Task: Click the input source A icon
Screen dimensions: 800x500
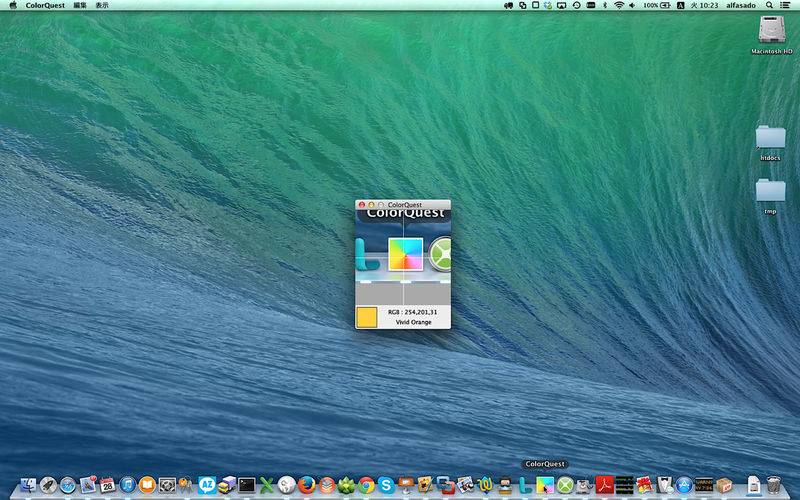Action: point(681,5)
